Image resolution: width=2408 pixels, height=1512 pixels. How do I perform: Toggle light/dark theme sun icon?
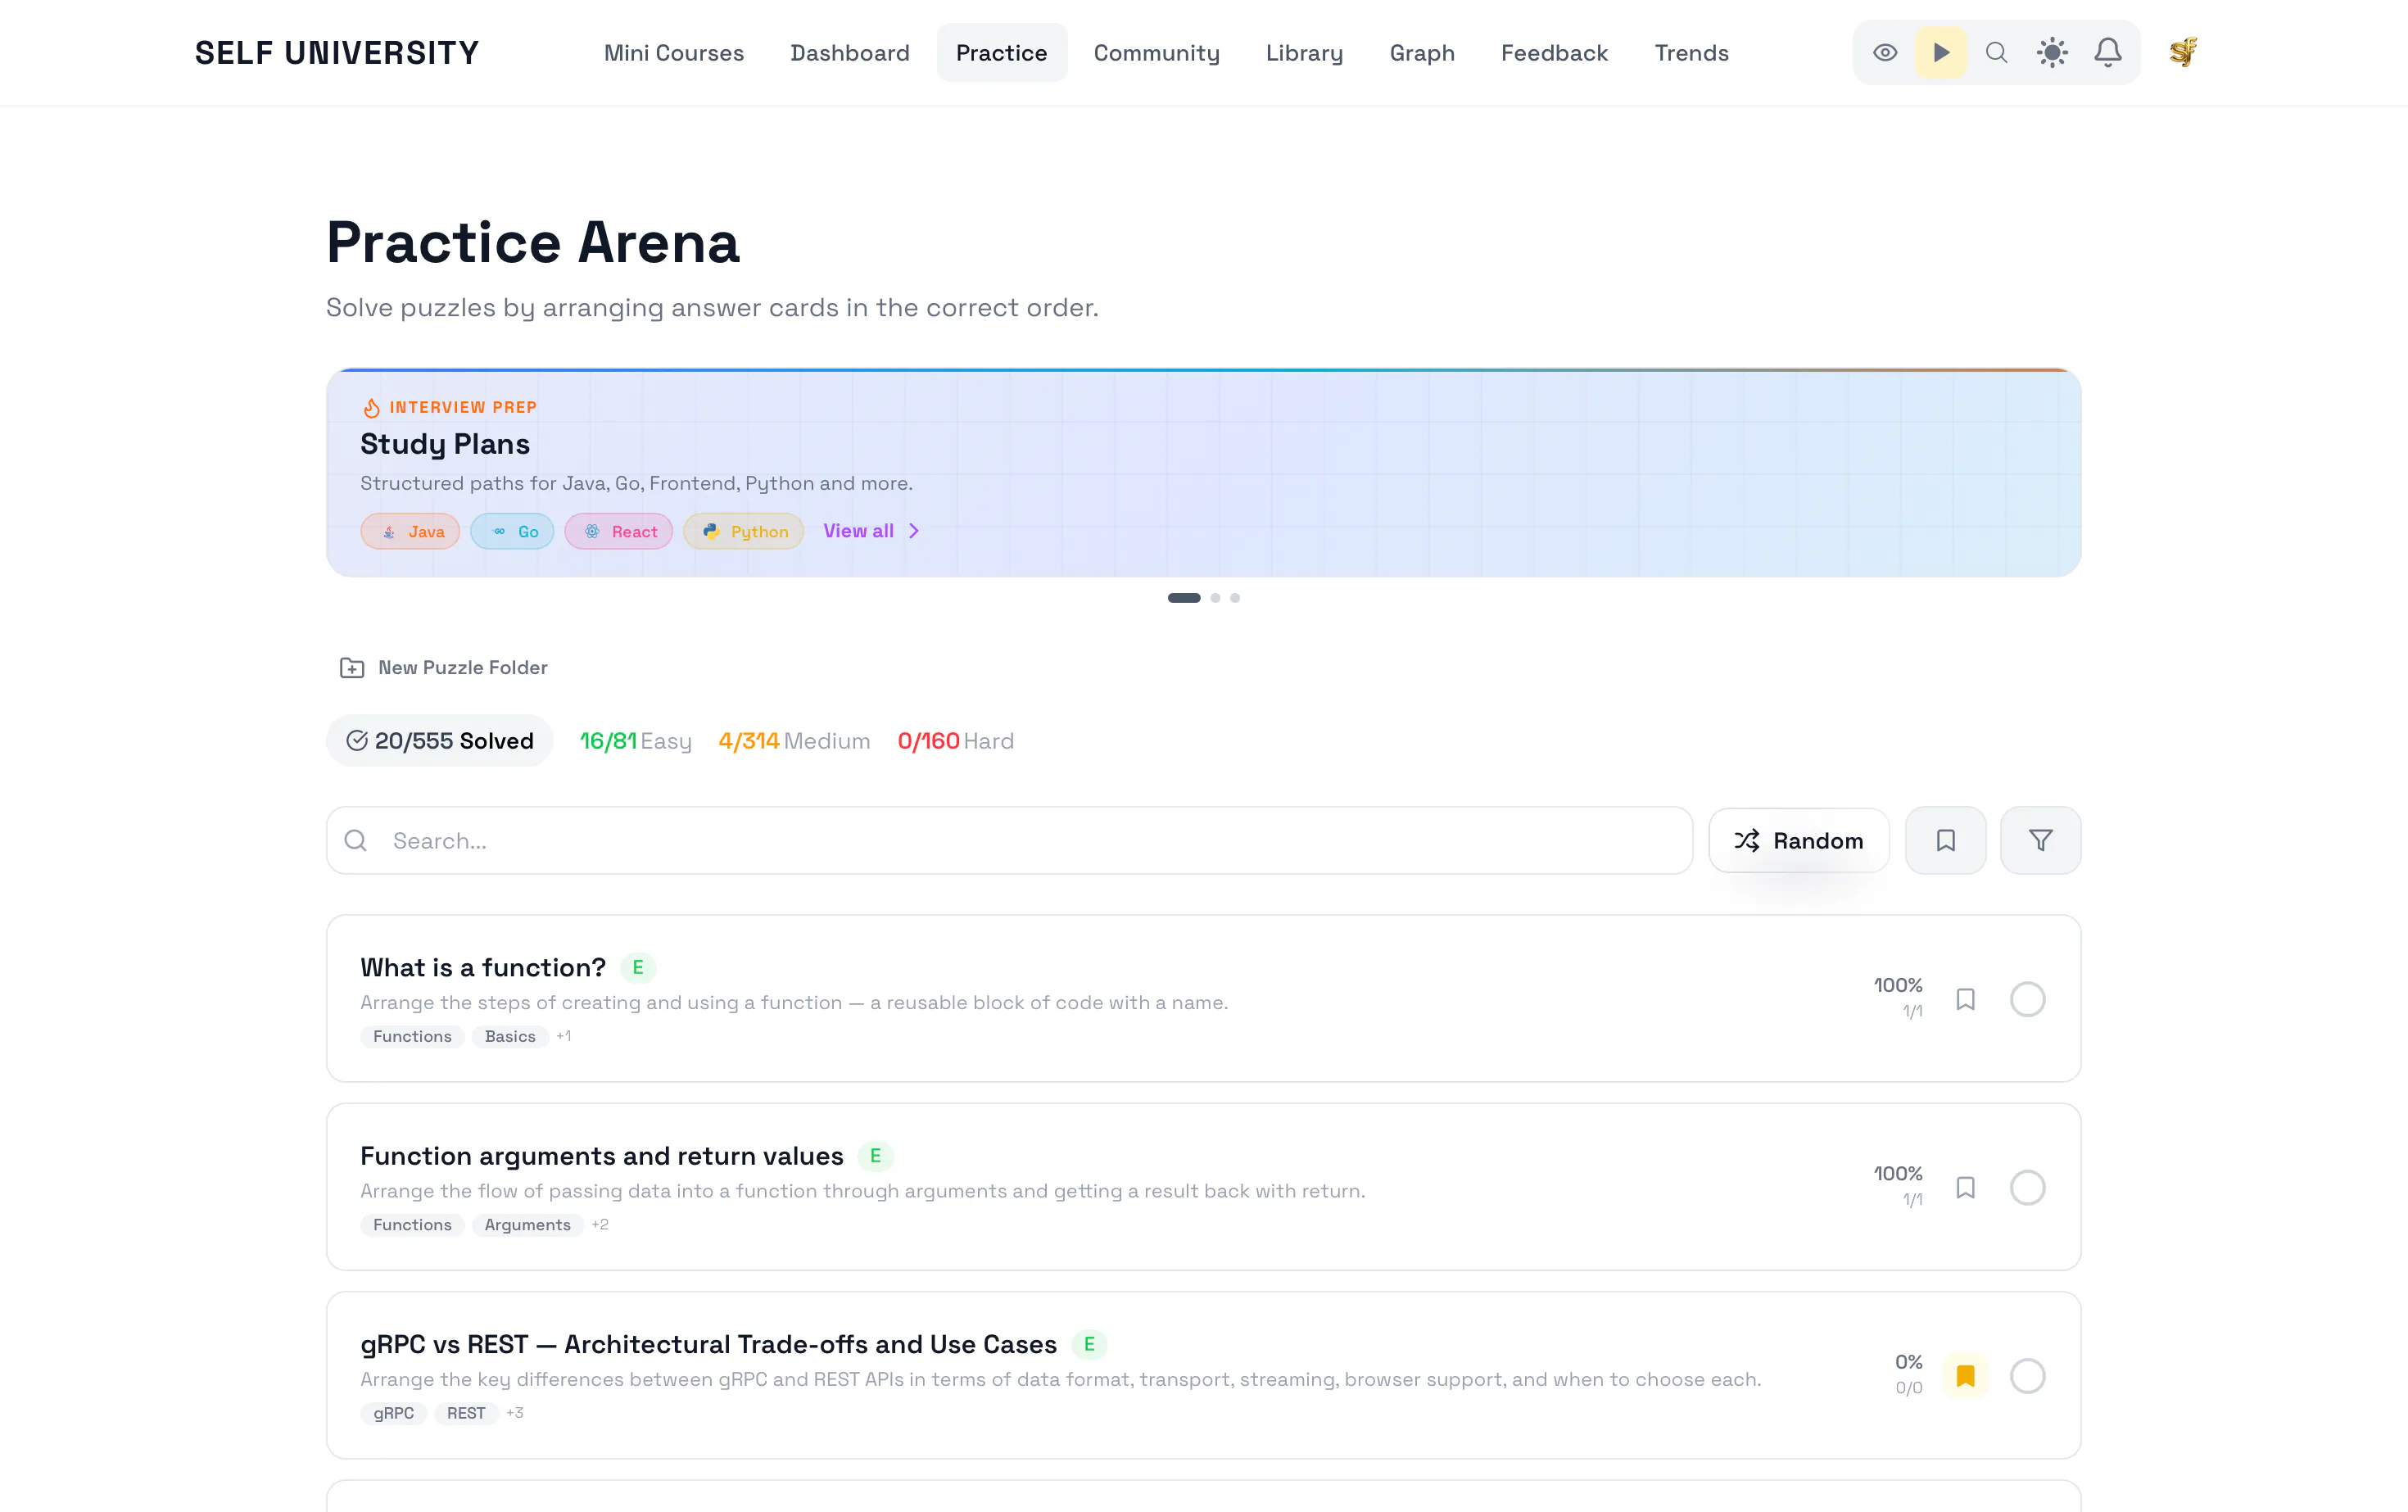point(2052,53)
